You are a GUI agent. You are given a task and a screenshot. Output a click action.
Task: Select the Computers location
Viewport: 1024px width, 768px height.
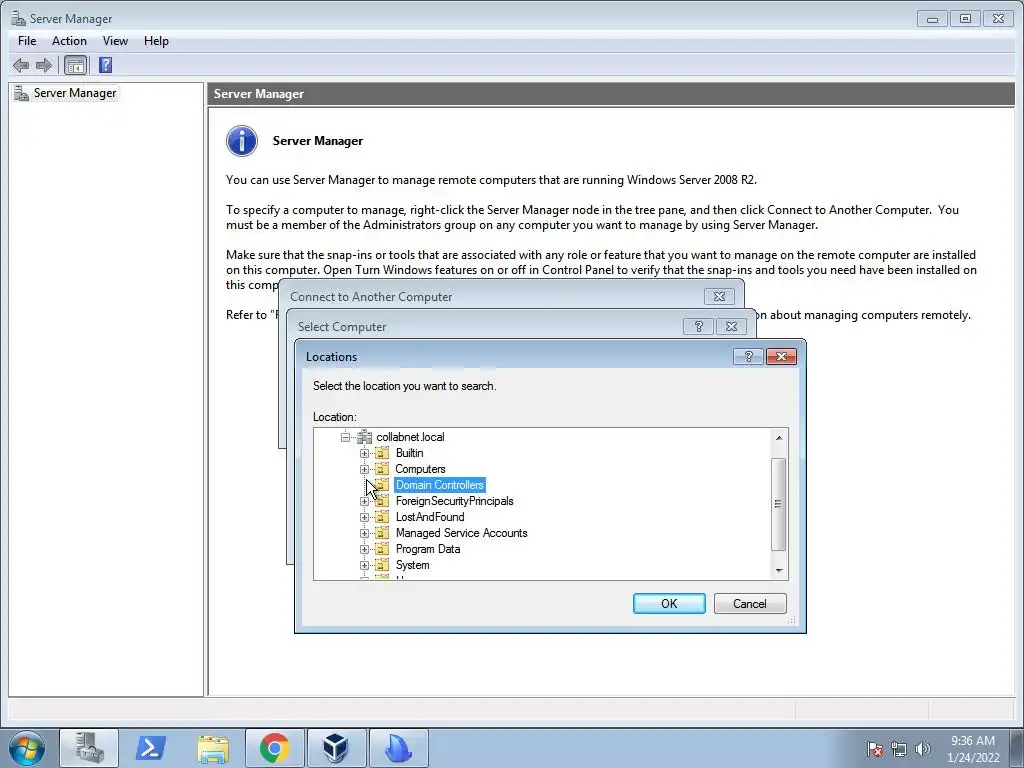tap(420, 469)
